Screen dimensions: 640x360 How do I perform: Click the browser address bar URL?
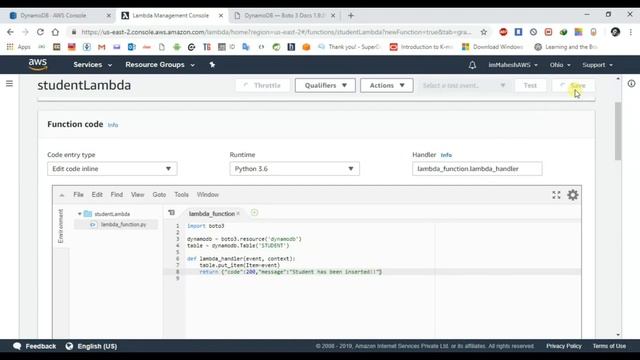tap(276, 32)
